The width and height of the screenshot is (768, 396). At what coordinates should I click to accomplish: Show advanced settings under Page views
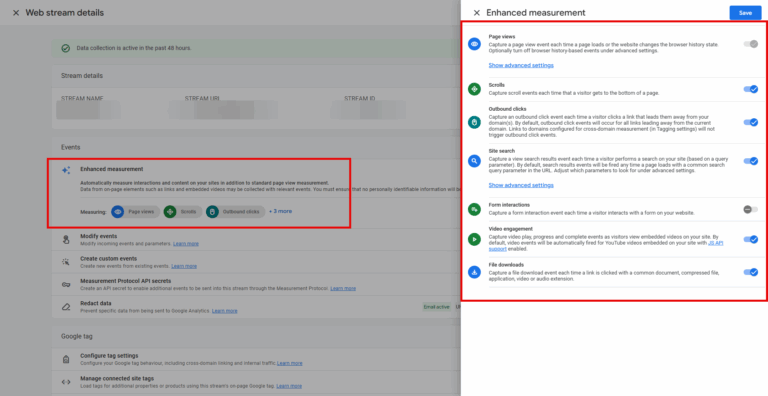coord(521,65)
